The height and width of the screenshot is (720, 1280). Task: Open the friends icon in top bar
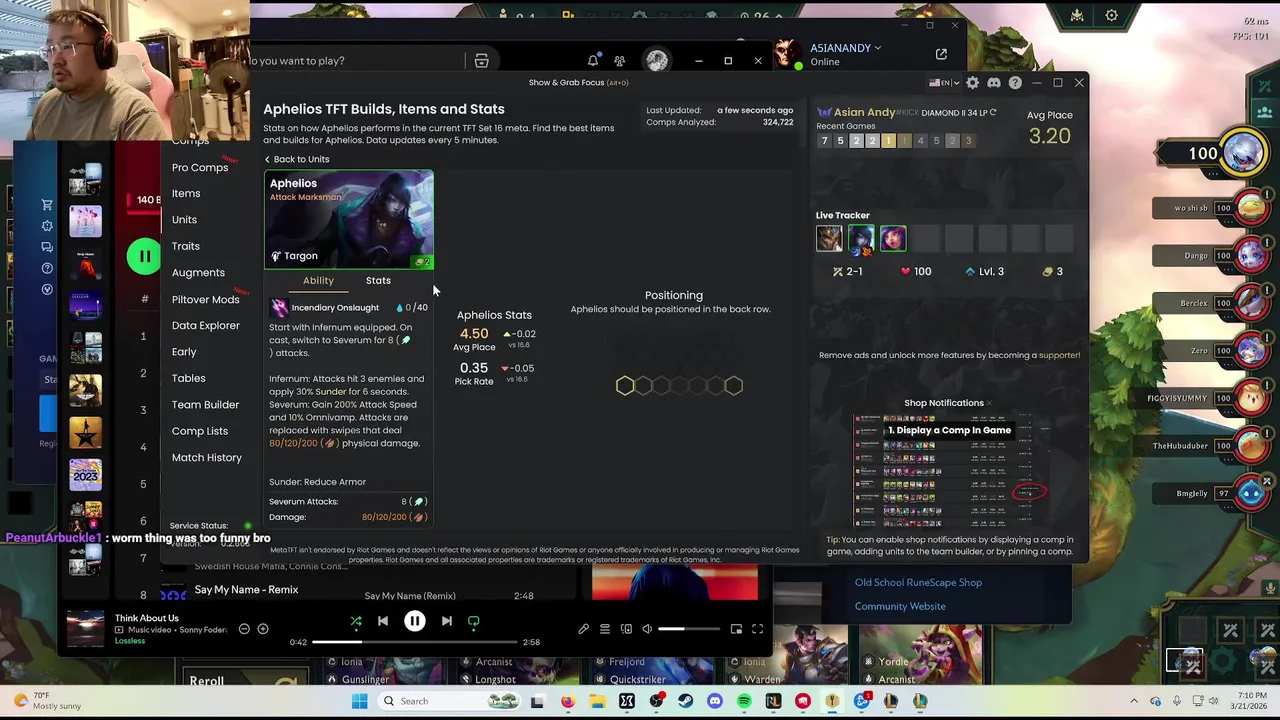pos(620,61)
